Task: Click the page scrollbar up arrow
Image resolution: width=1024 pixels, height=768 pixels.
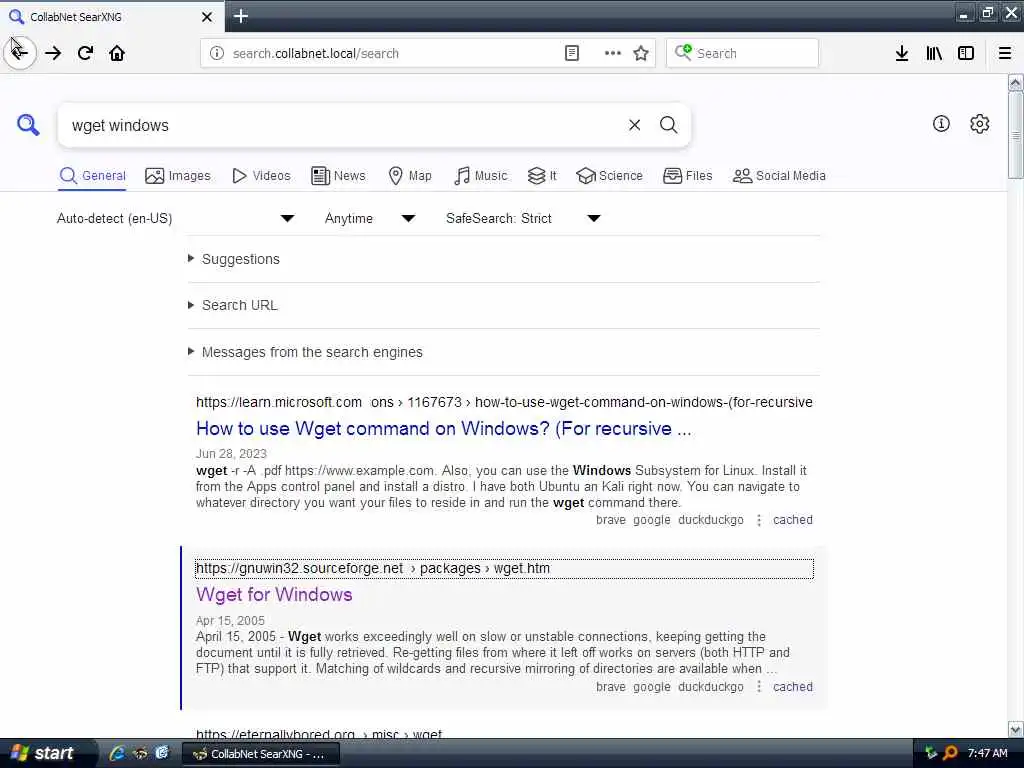Action: click(x=1016, y=83)
